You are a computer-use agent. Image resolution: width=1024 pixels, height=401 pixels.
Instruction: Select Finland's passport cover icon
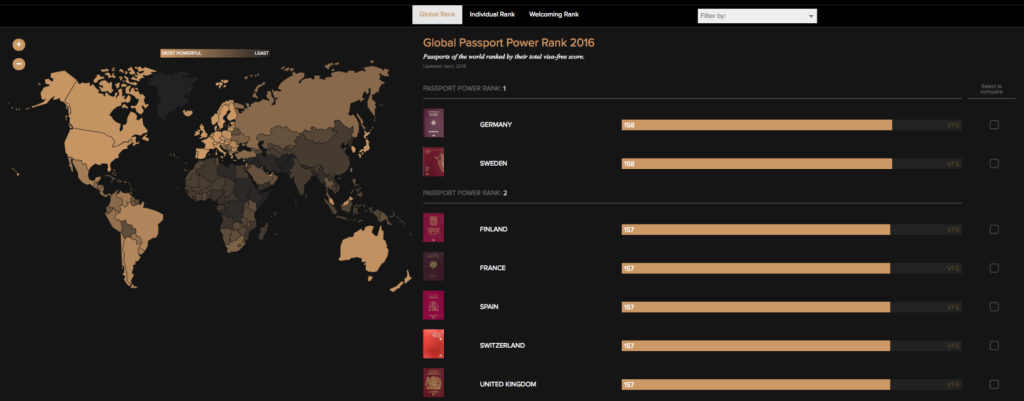(433, 228)
